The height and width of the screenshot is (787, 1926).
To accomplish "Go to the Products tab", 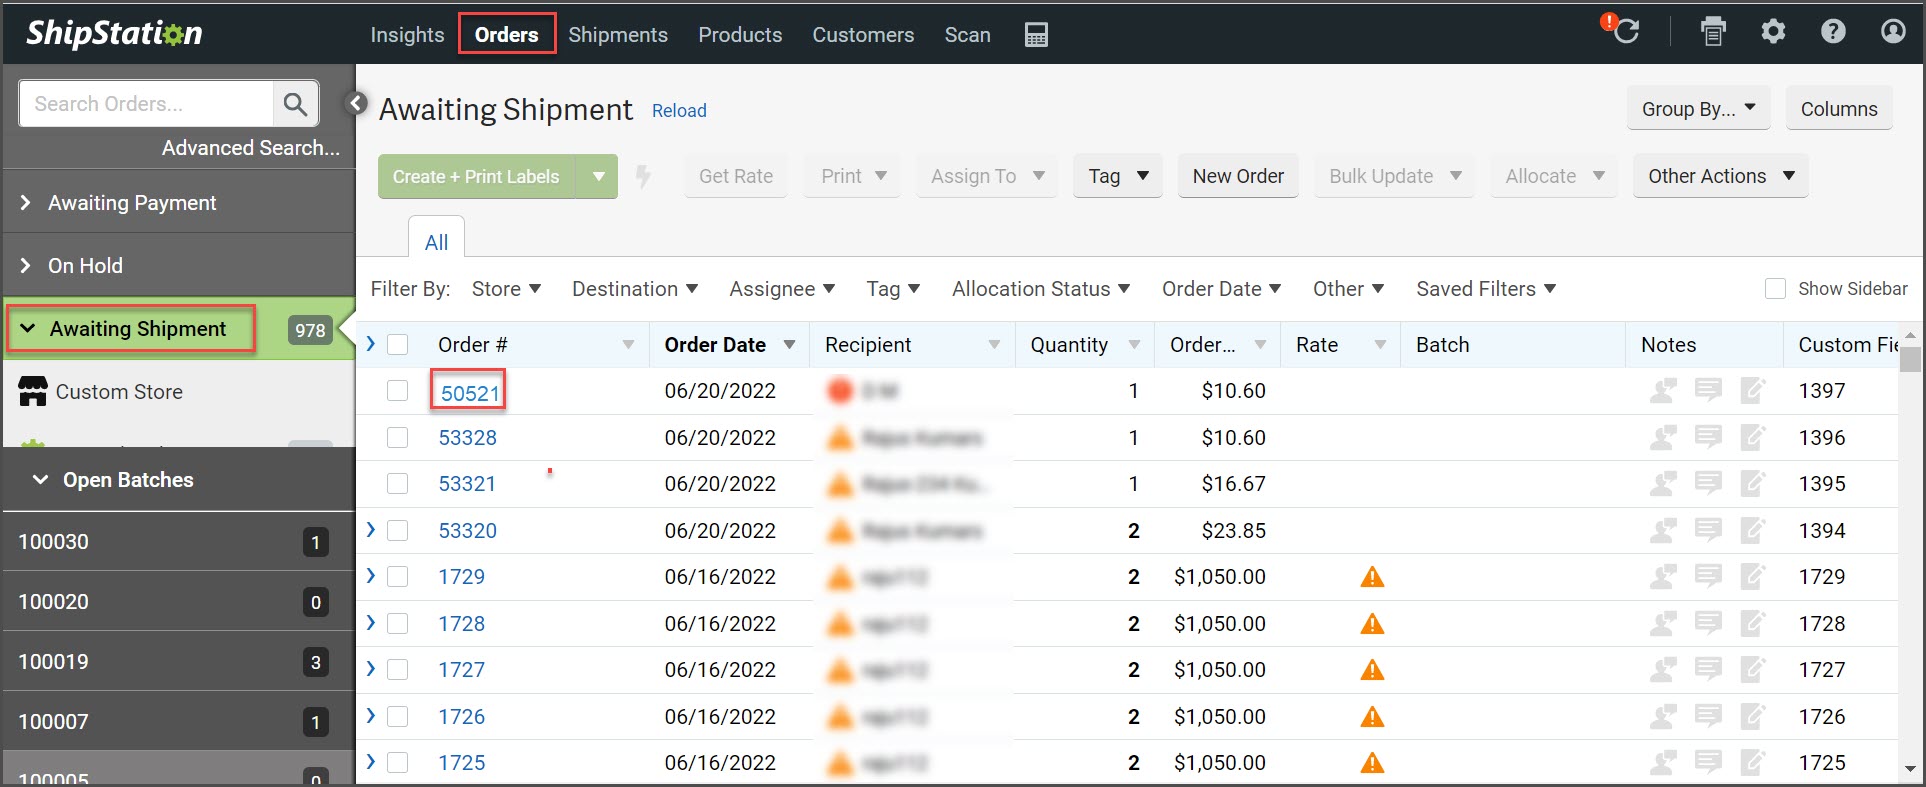I will point(740,35).
